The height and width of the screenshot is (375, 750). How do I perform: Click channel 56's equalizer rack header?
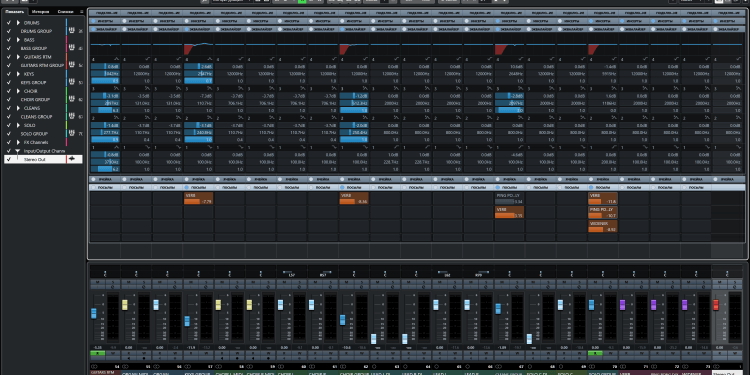tap(167, 29)
